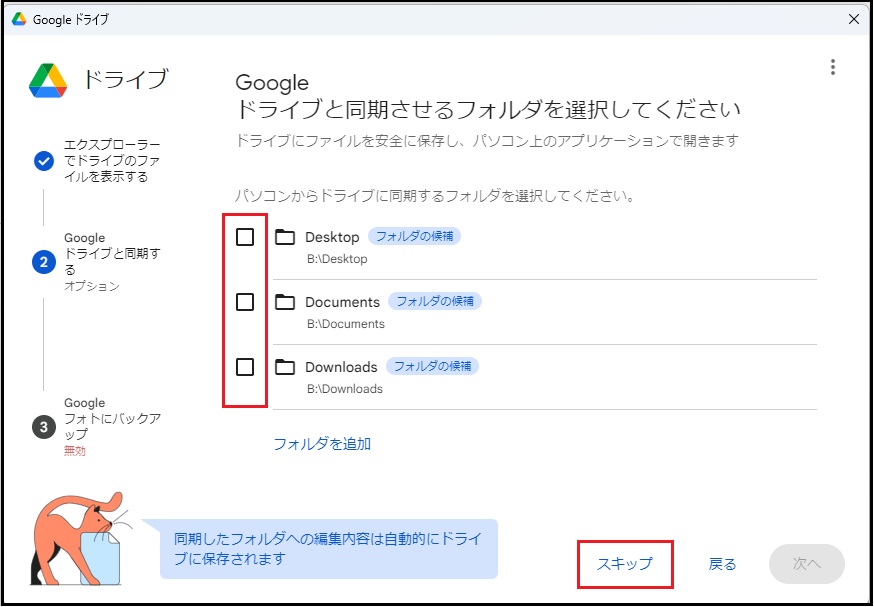Go back with the 戻る button

click(x=722, y=564)
